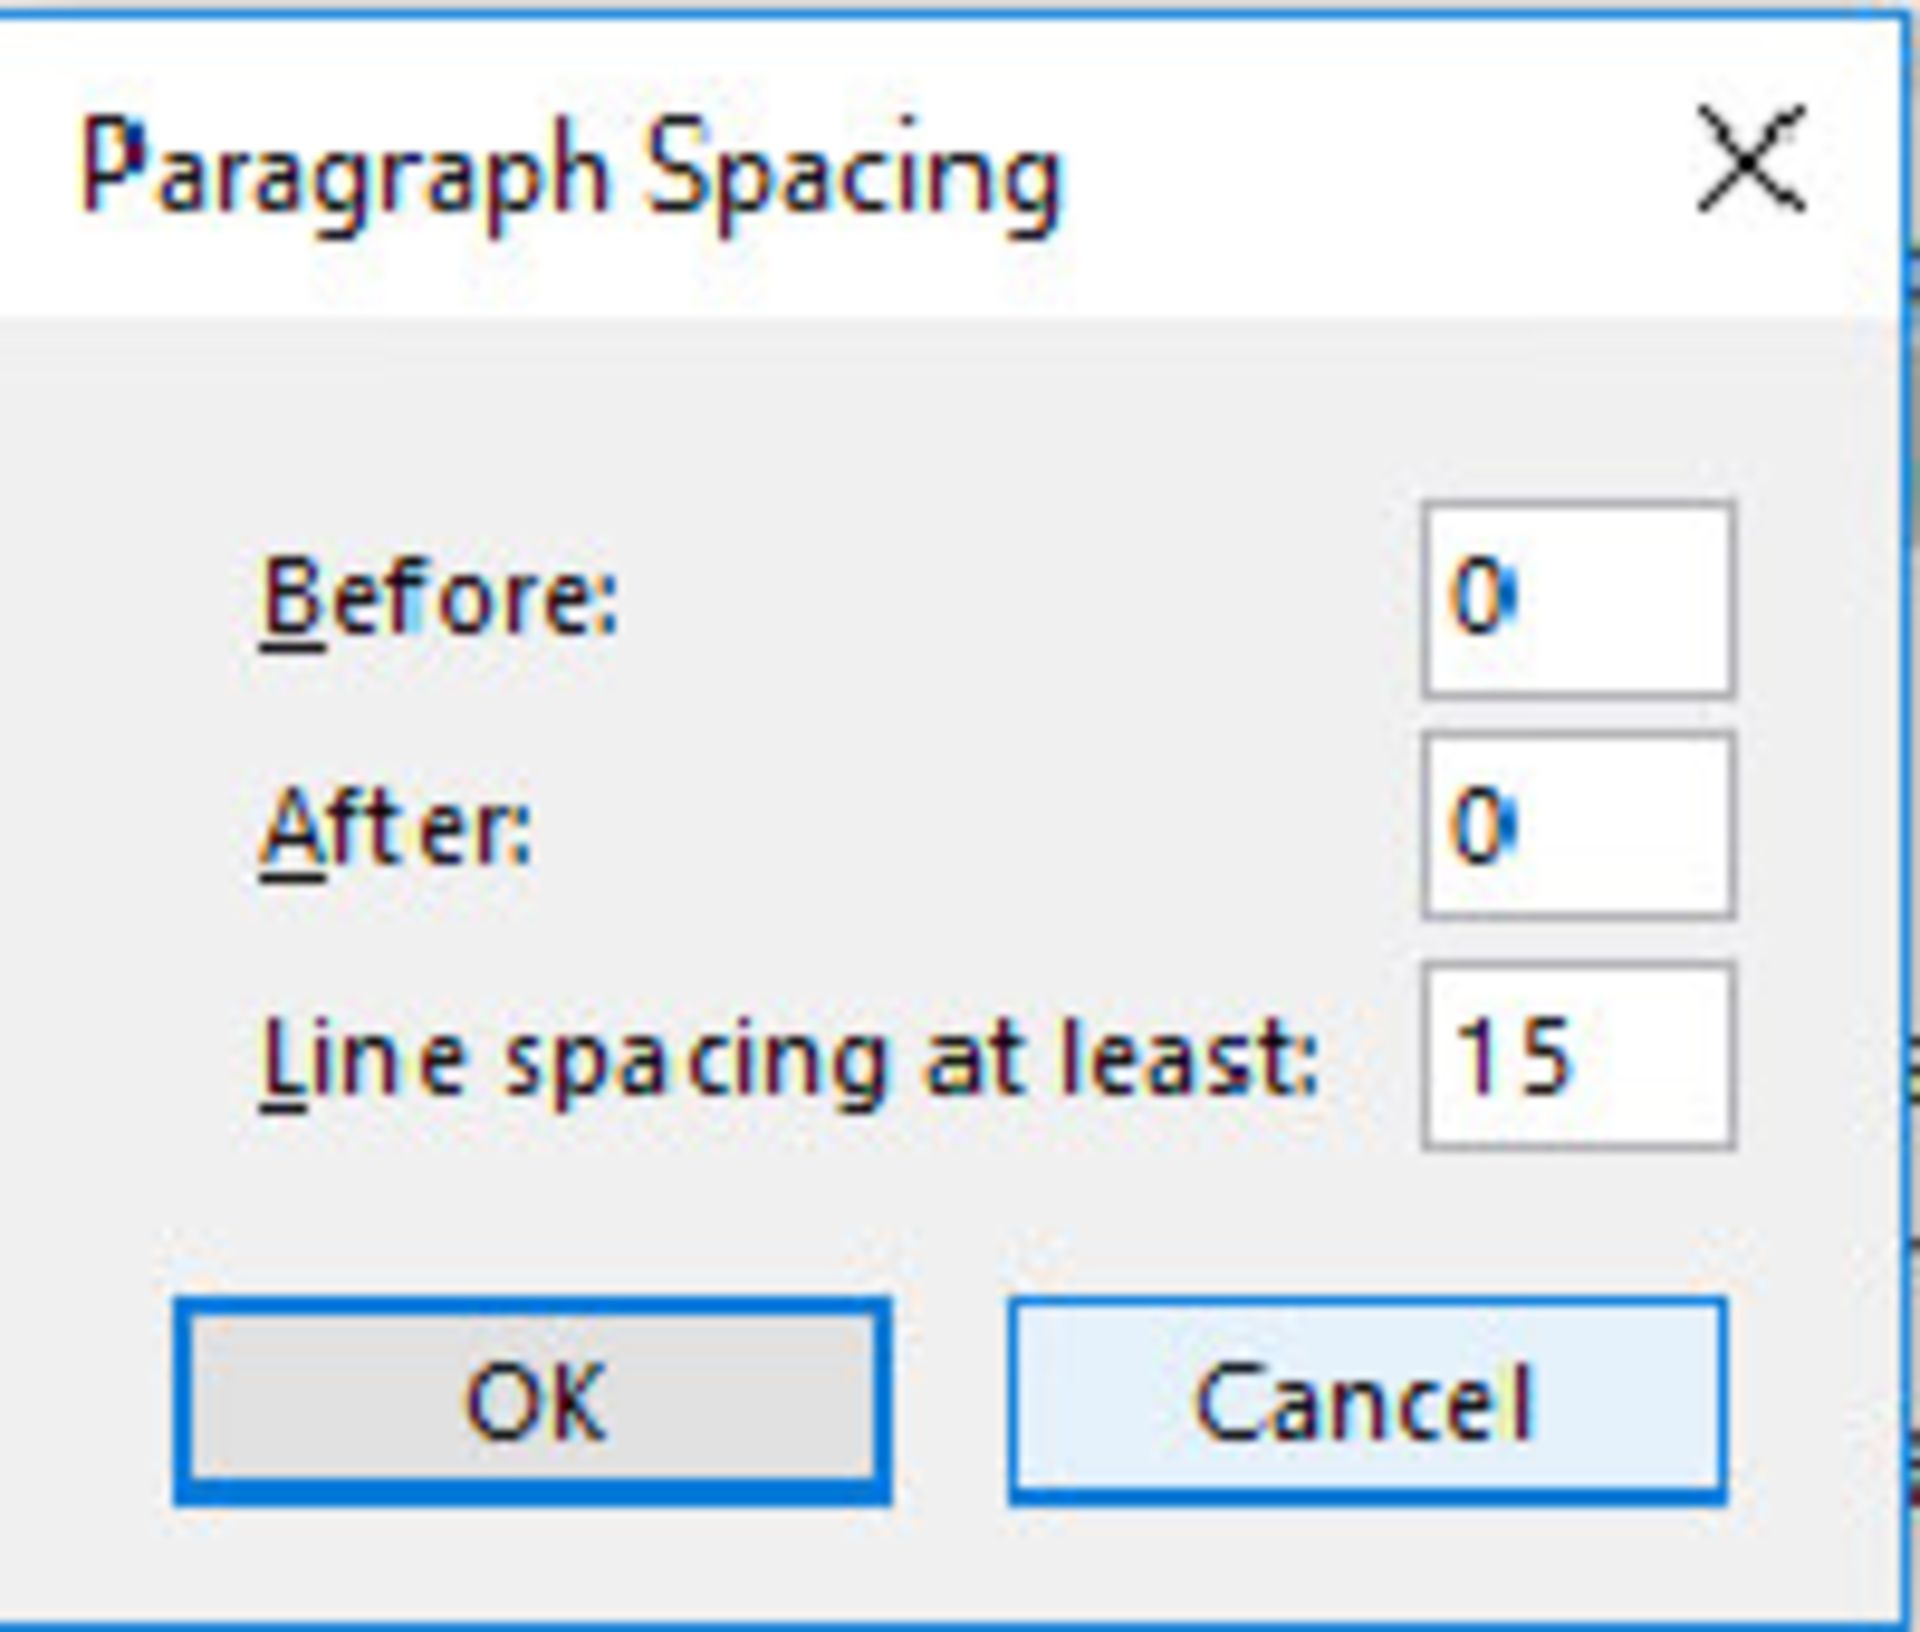The image size is (1920, 1632).
Task: Close the Paragraph Spacing dialog
Action: point(1751,162)
